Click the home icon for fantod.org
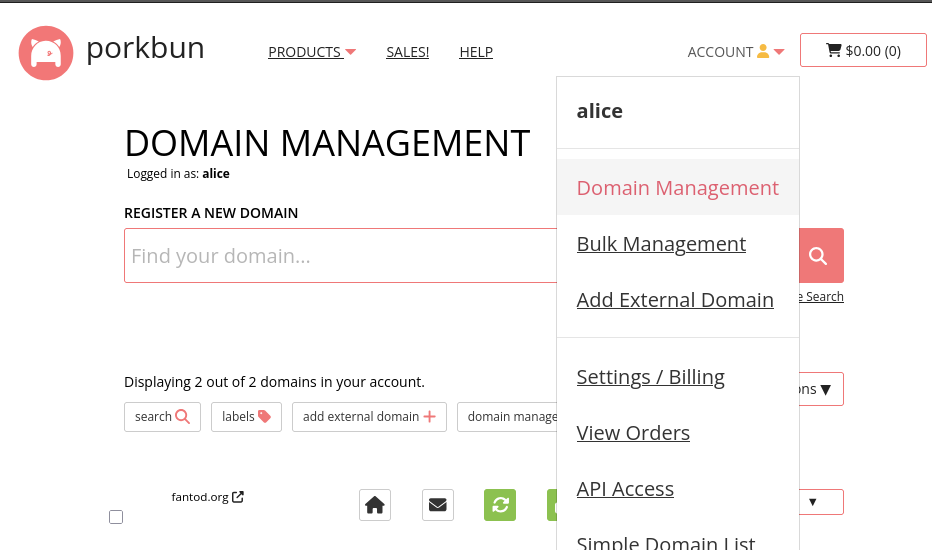 [x=375, y=505]
